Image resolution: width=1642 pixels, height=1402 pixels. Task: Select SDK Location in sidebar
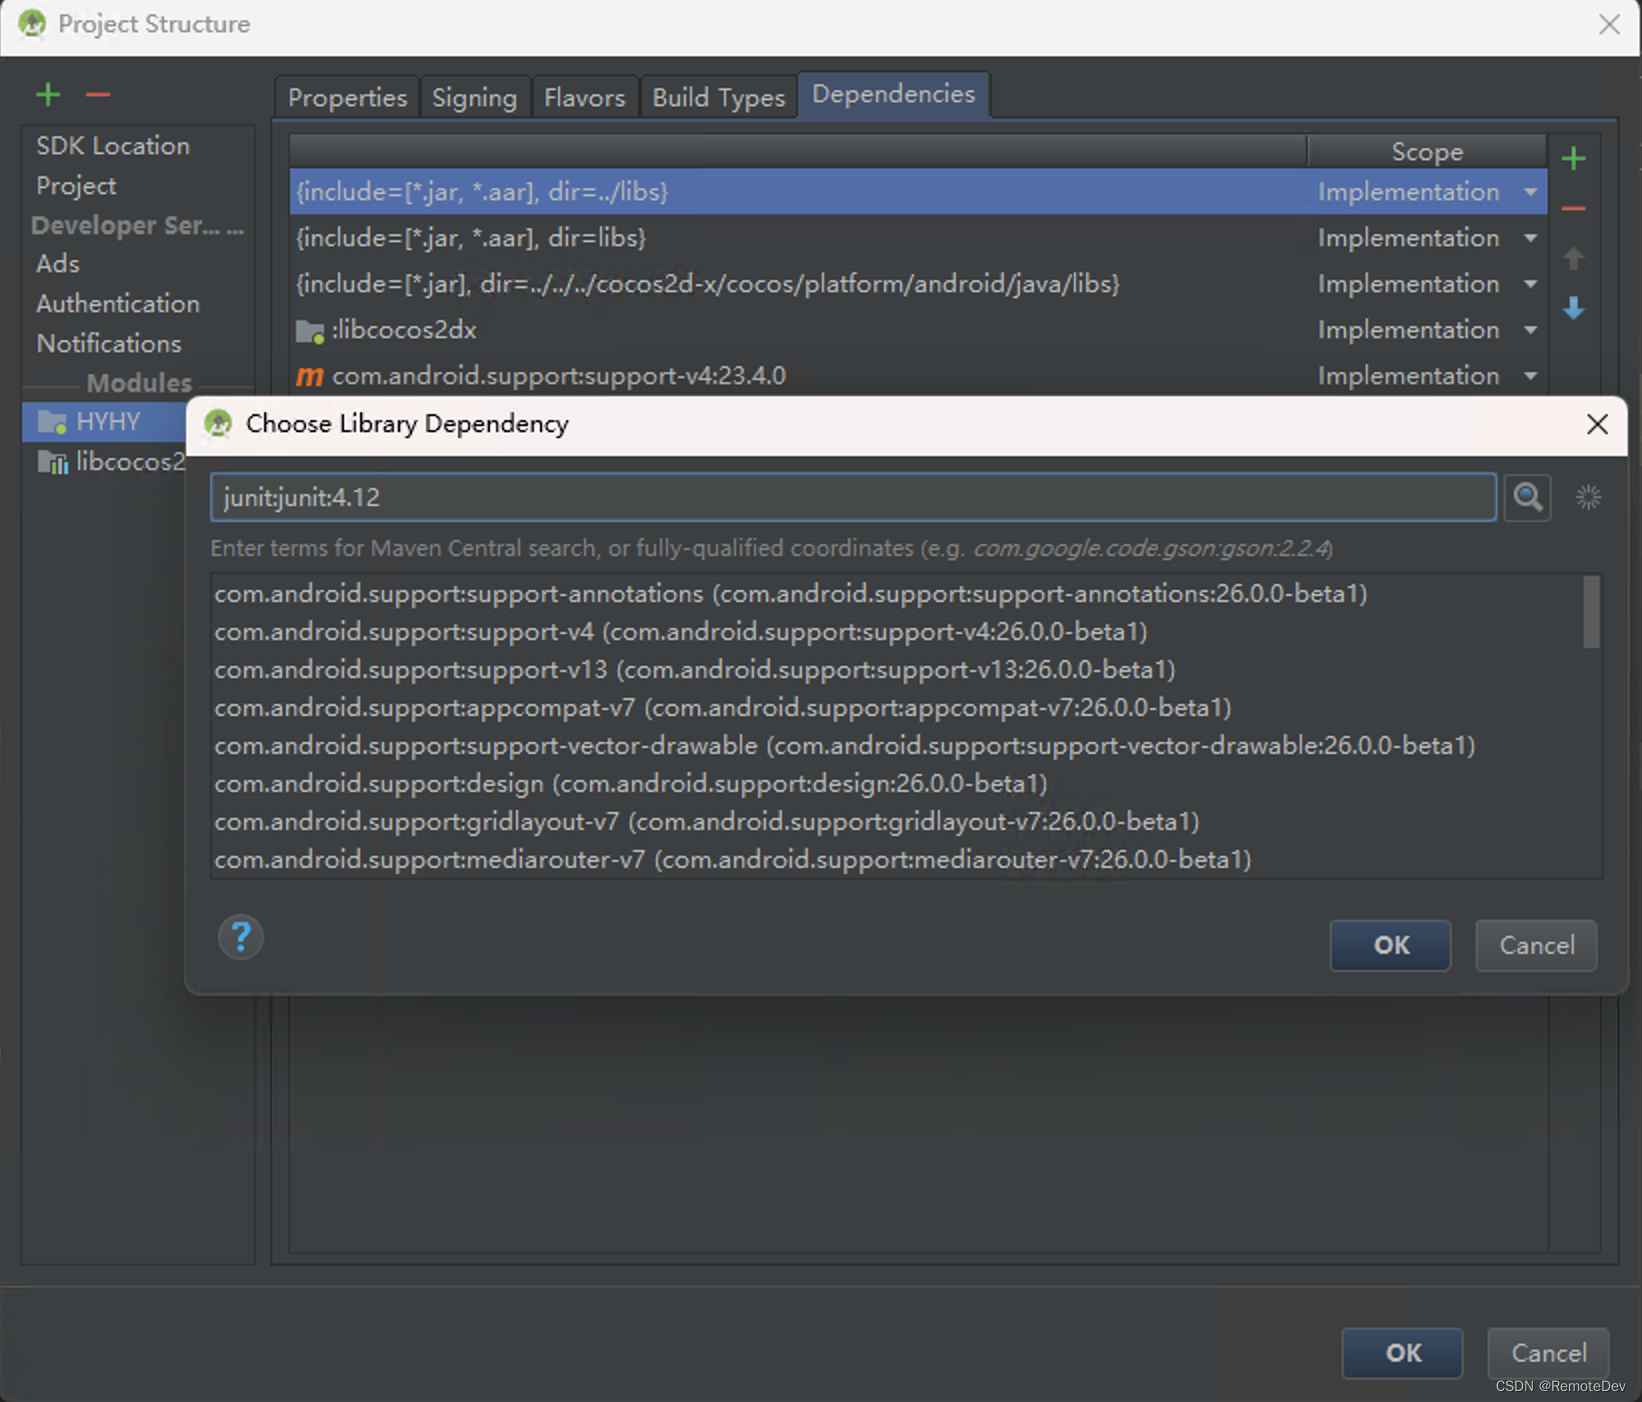113,146
